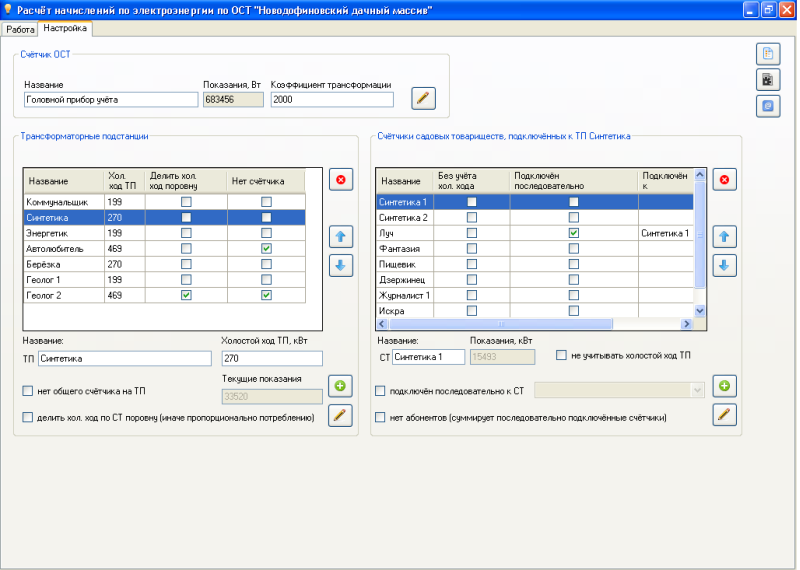Move selected garden meter up
This screenshot has width=800, height=570.
724,237
